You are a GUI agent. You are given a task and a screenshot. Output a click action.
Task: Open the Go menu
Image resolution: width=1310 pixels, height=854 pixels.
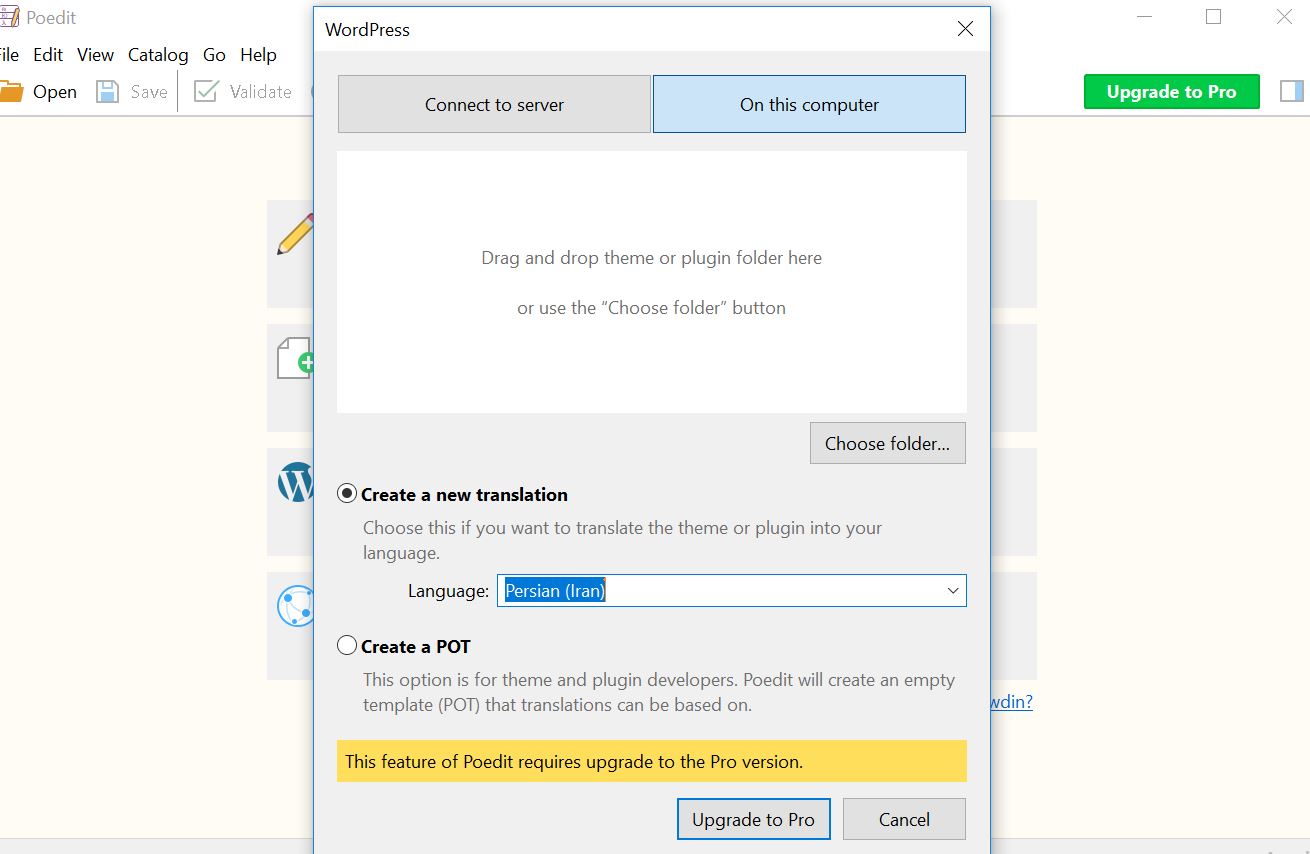(x=214, y=55)
